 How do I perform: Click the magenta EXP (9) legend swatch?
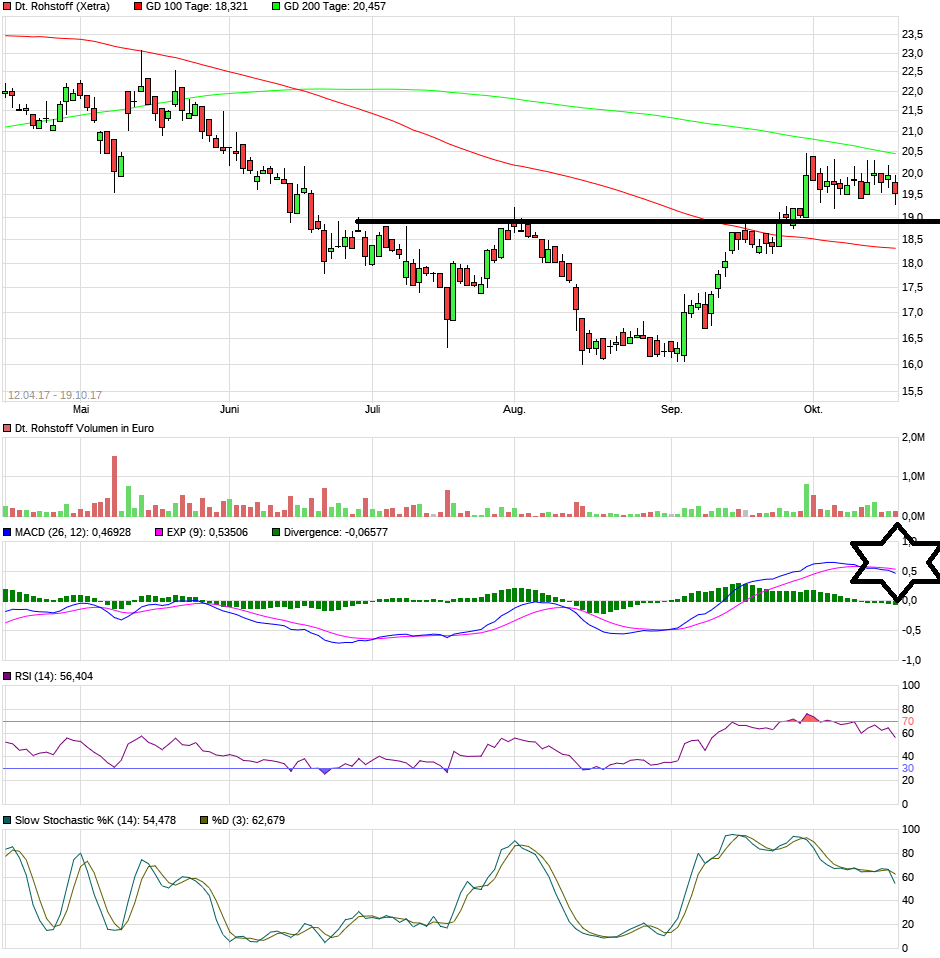click(159, 532)
